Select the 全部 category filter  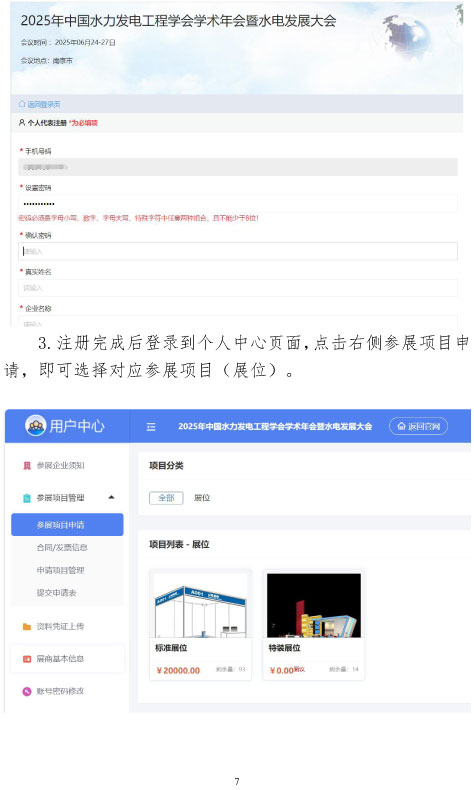[166, 498]
